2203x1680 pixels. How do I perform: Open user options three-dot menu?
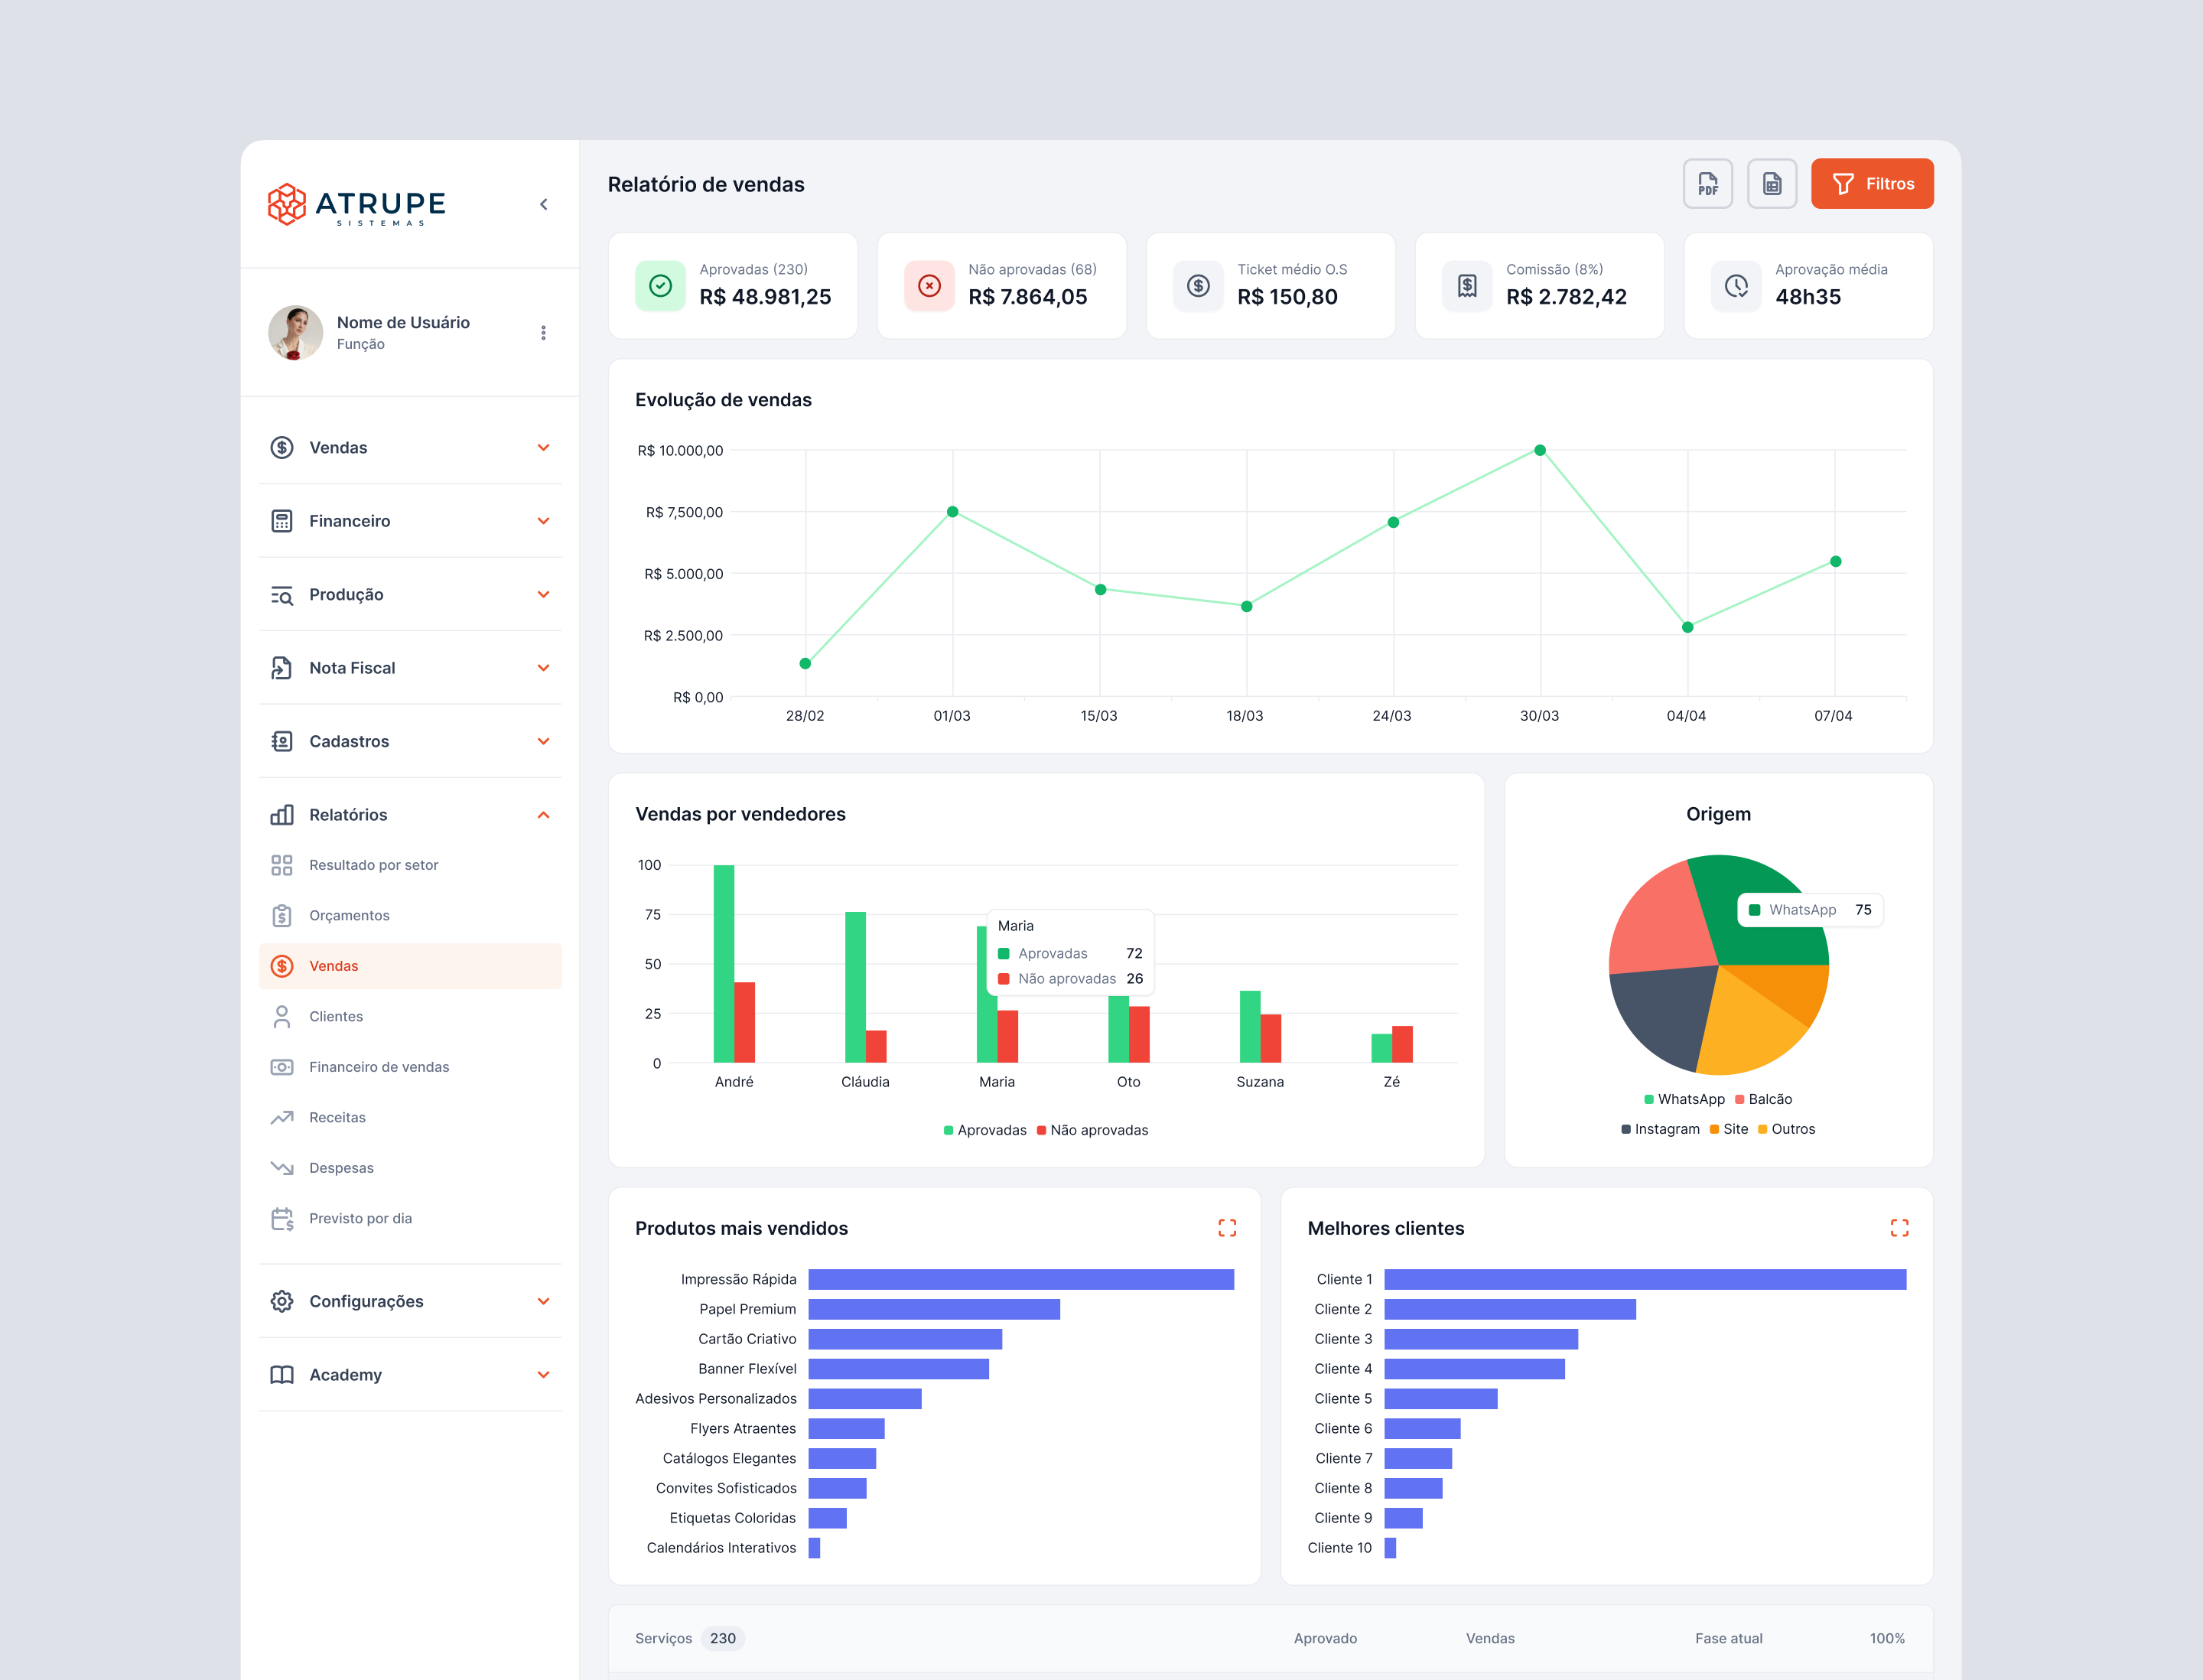click(x=543, y=333)
